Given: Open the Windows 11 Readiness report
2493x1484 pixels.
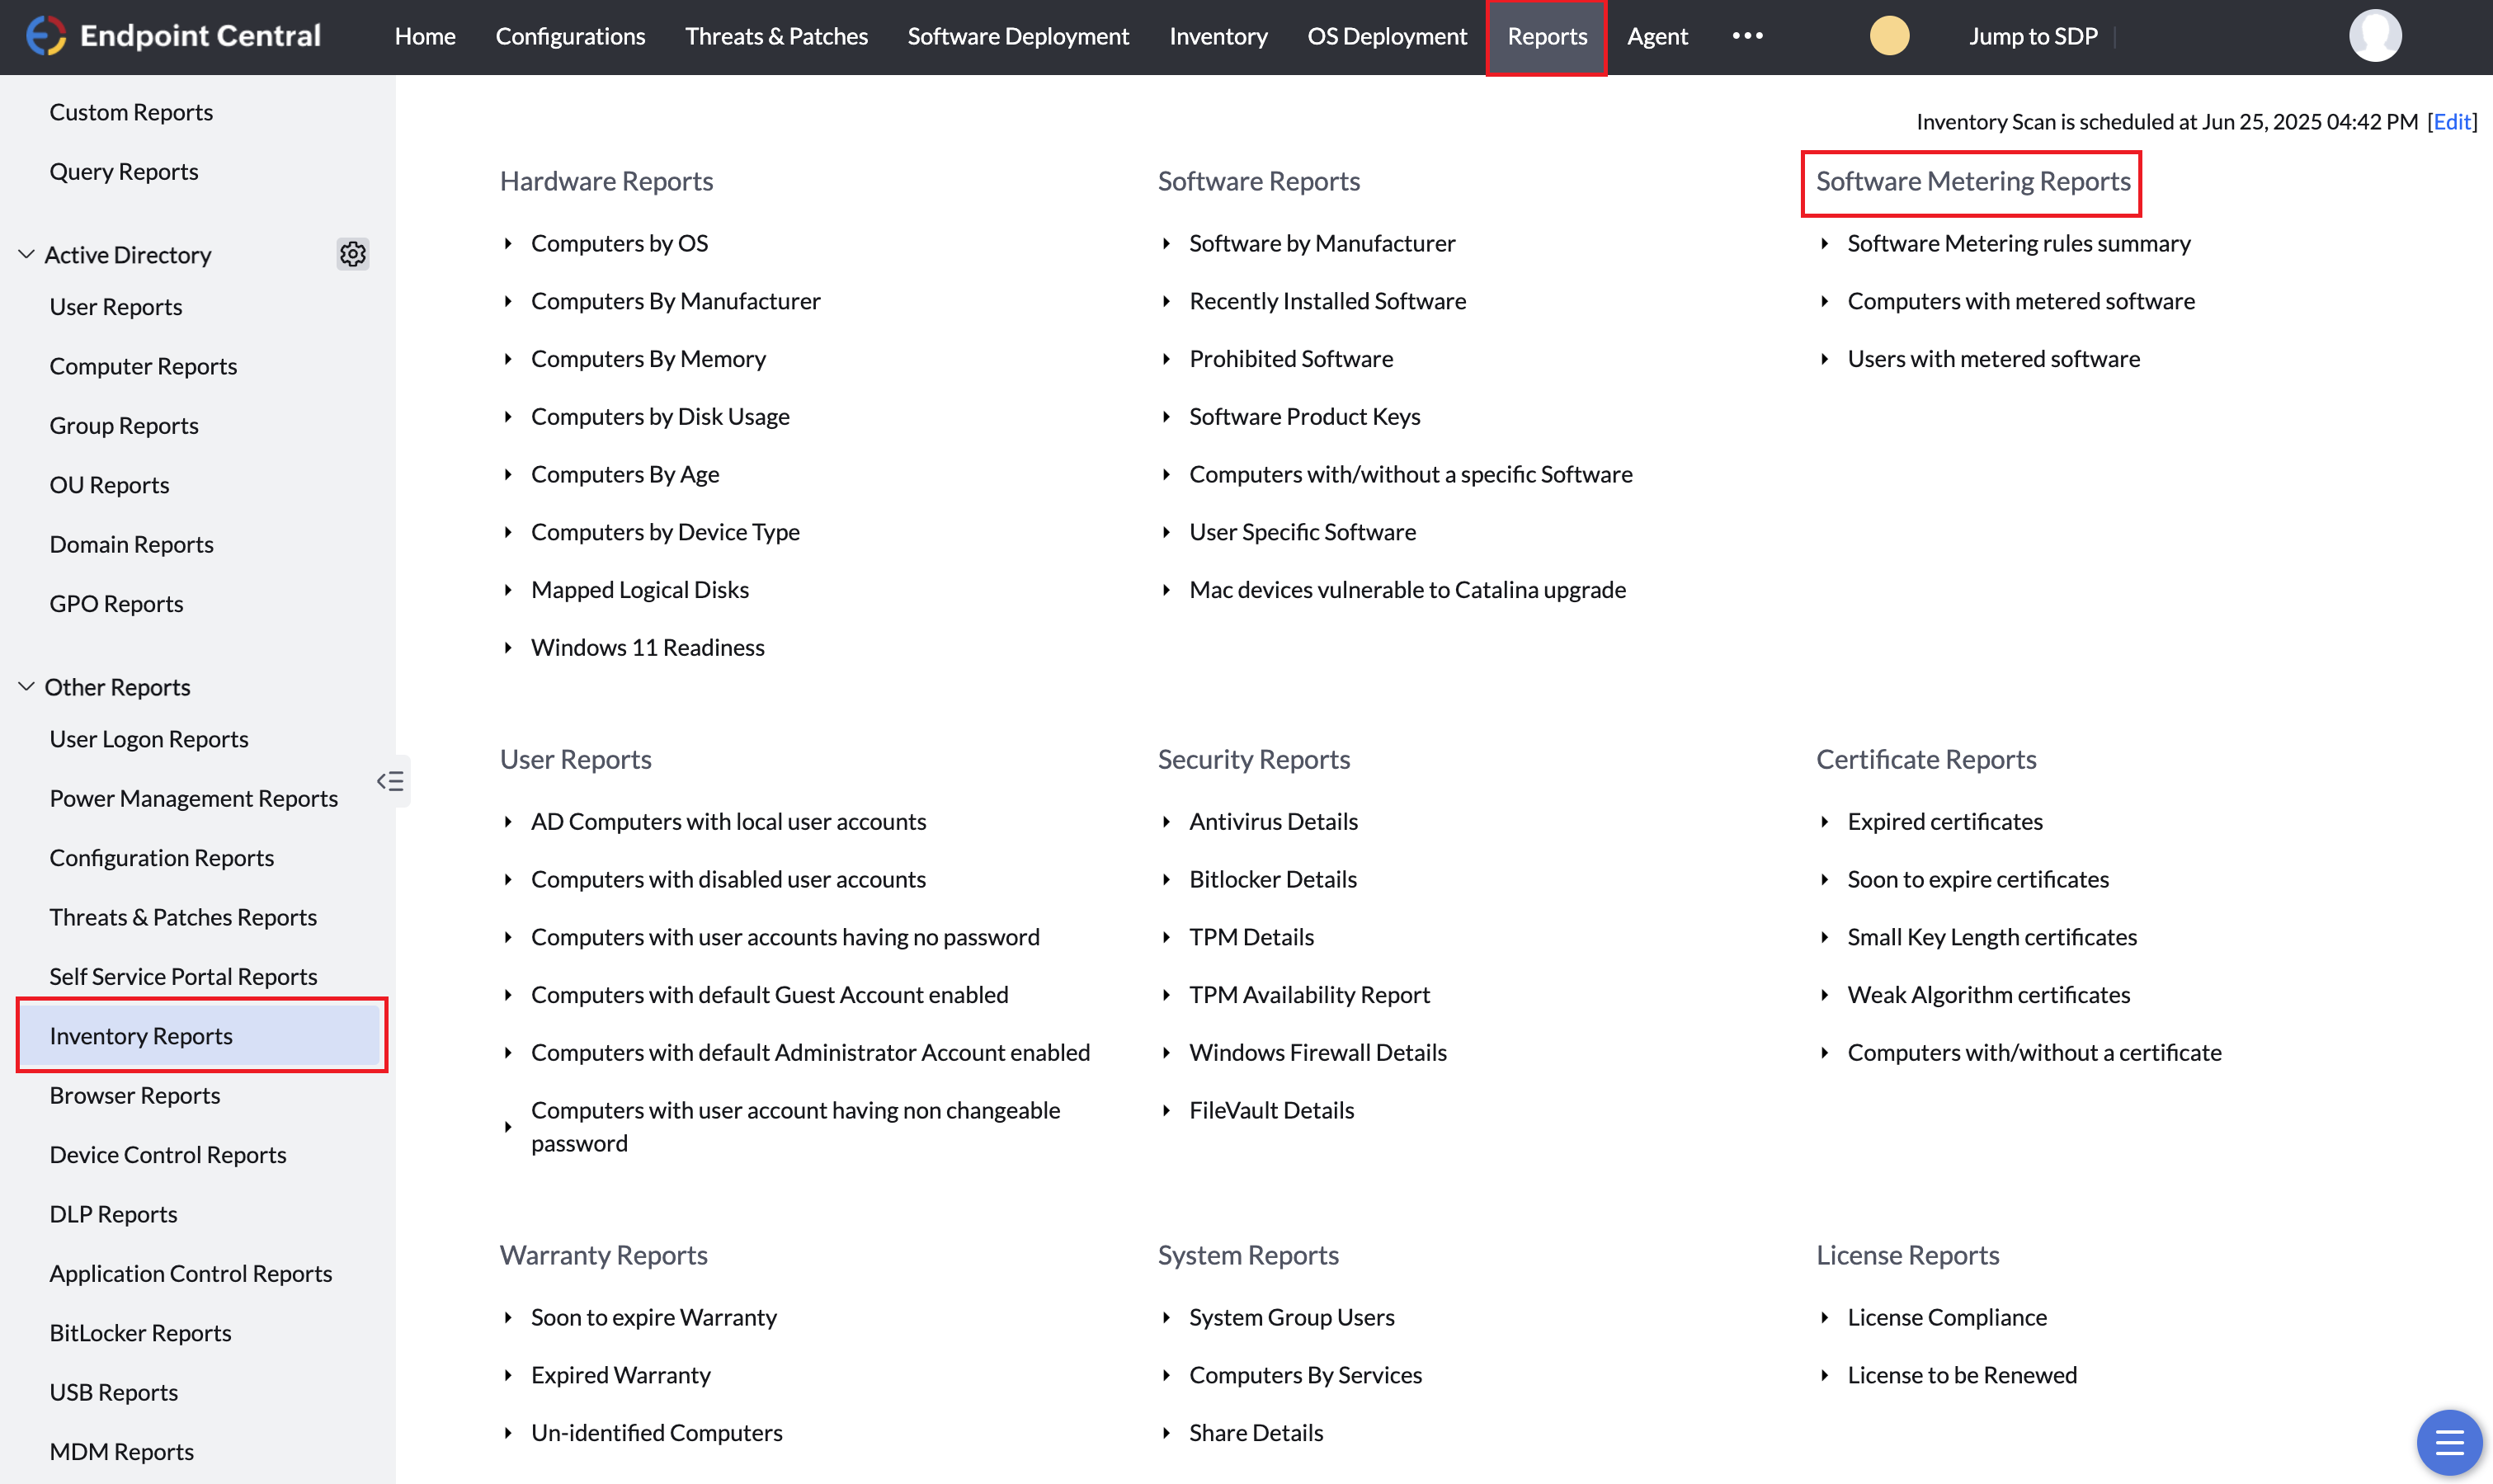Looking at the screenshot, I should [648, 647].
